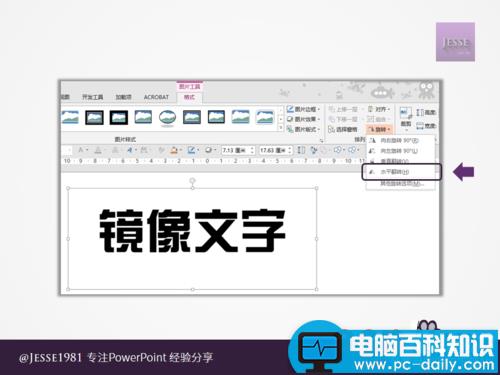Open the Align (对齐) dropdown
The image size is (500, 375).
(x=379, y=109)
